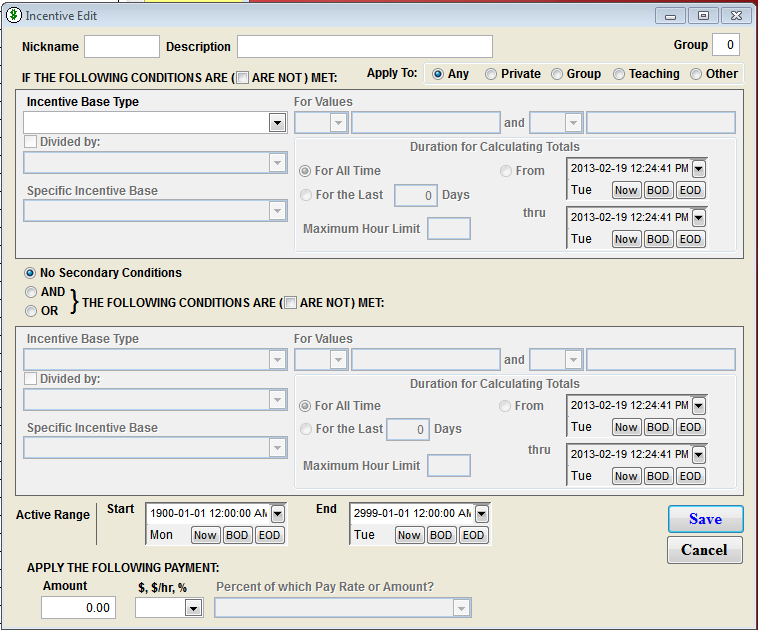
Task: Click Now button under Start date
Action: coord(205,535)
